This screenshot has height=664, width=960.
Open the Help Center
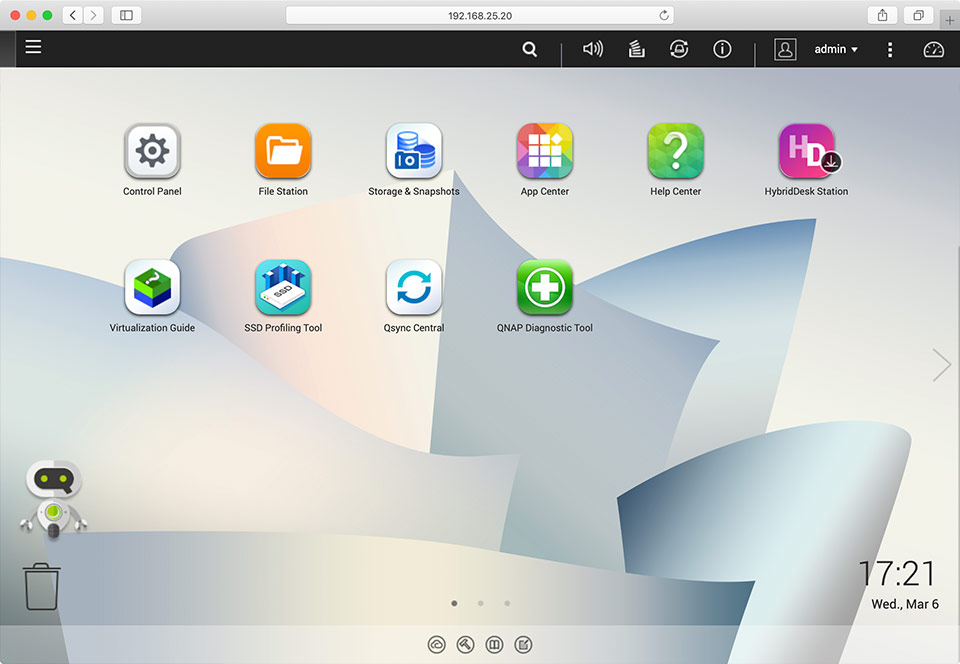(675, 151)
